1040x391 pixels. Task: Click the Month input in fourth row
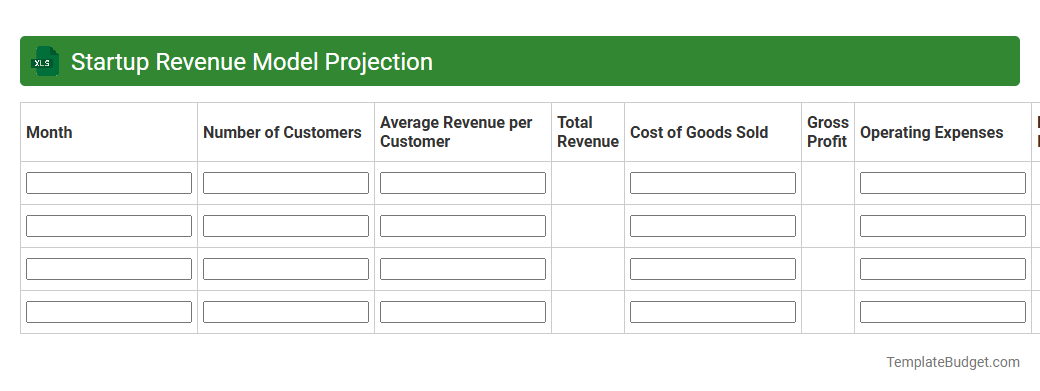point(109,312)
